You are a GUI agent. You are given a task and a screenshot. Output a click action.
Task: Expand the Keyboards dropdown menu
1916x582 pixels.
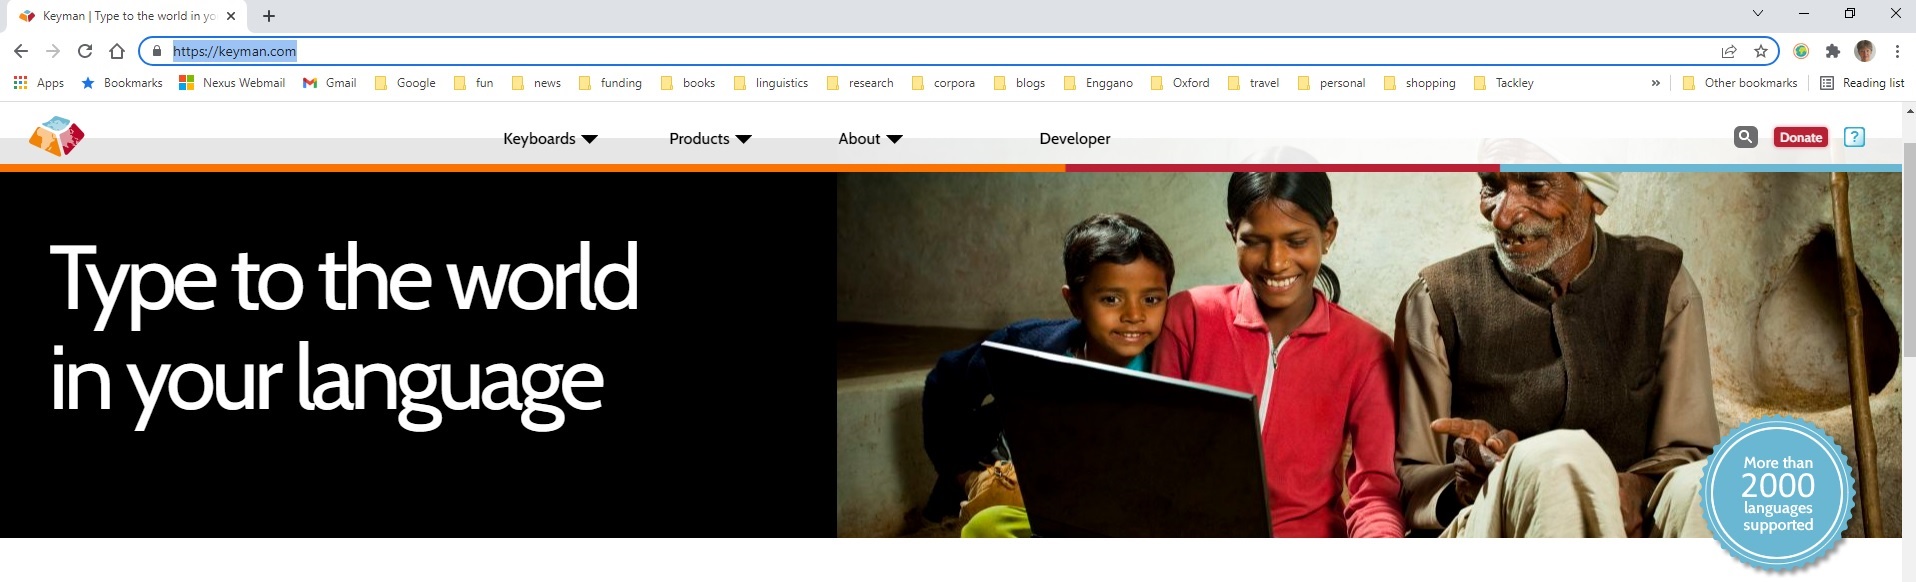pos(549,139)
